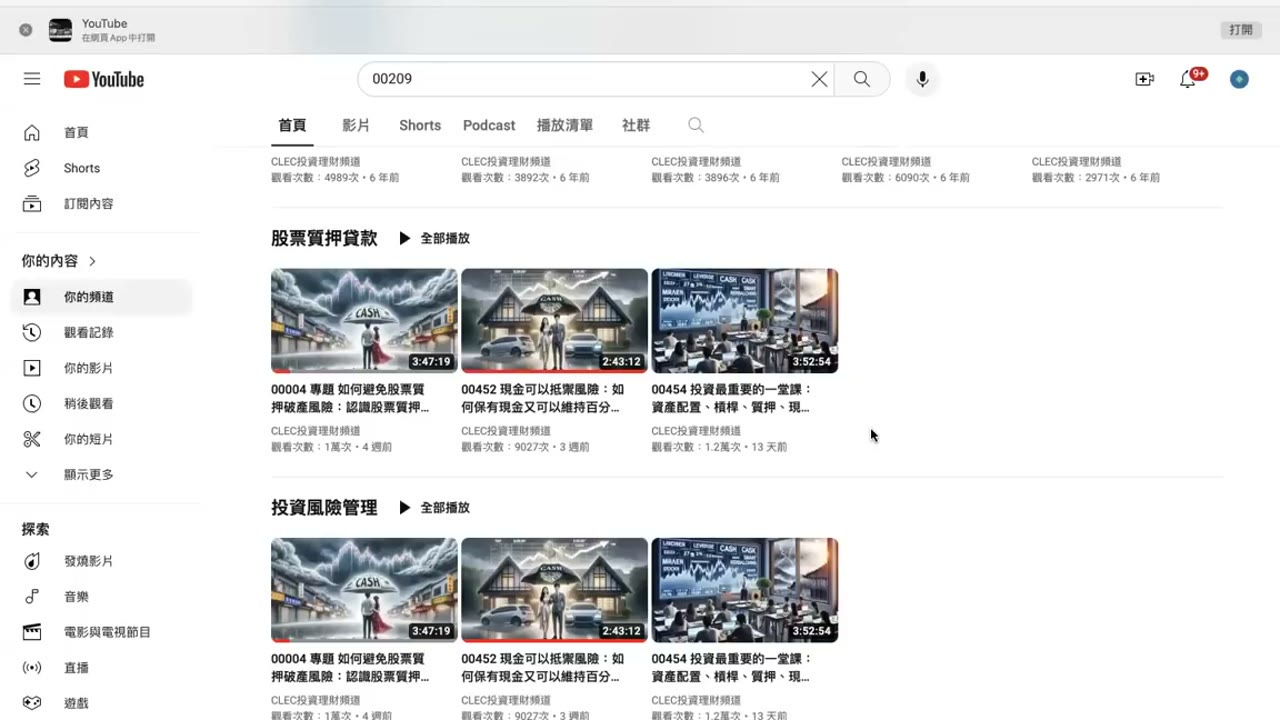Screen dimensions: 1280x720
Task: Switch to the 播放清單 tab
Action: click(x=565, y=125)
